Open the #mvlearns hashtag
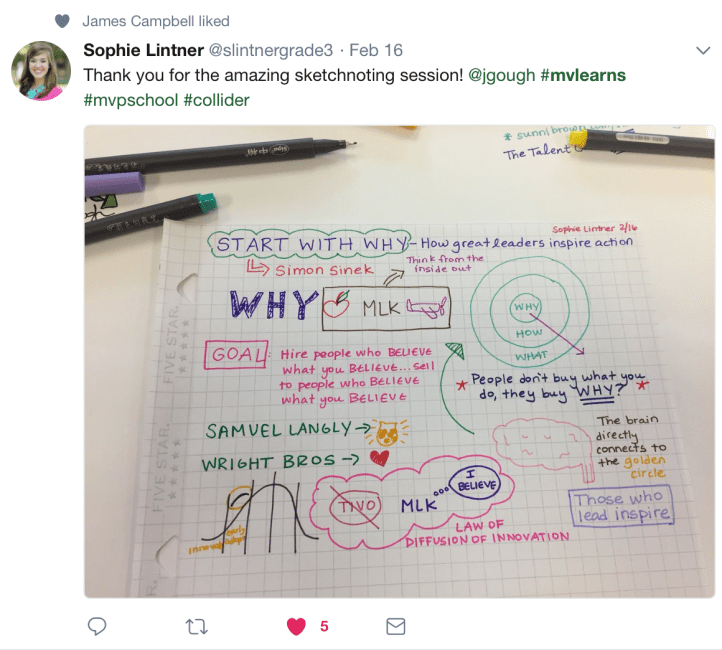This screenshot has width=722, height=650. pyautogui.click(x=583, y=75)
